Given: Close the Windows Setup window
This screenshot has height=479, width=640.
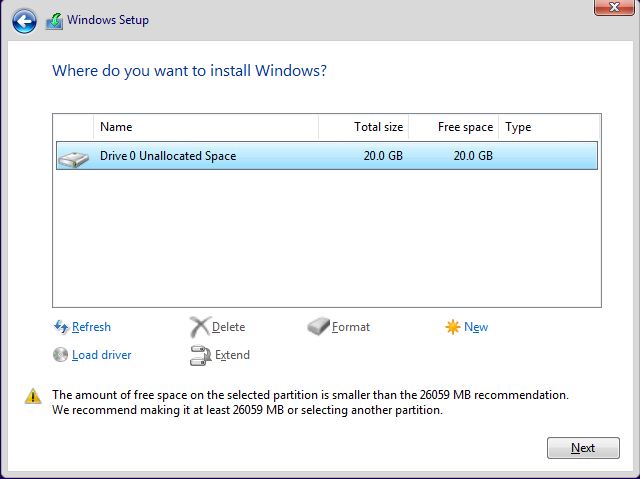Looking at the screenshot, I should click(613, 7).
